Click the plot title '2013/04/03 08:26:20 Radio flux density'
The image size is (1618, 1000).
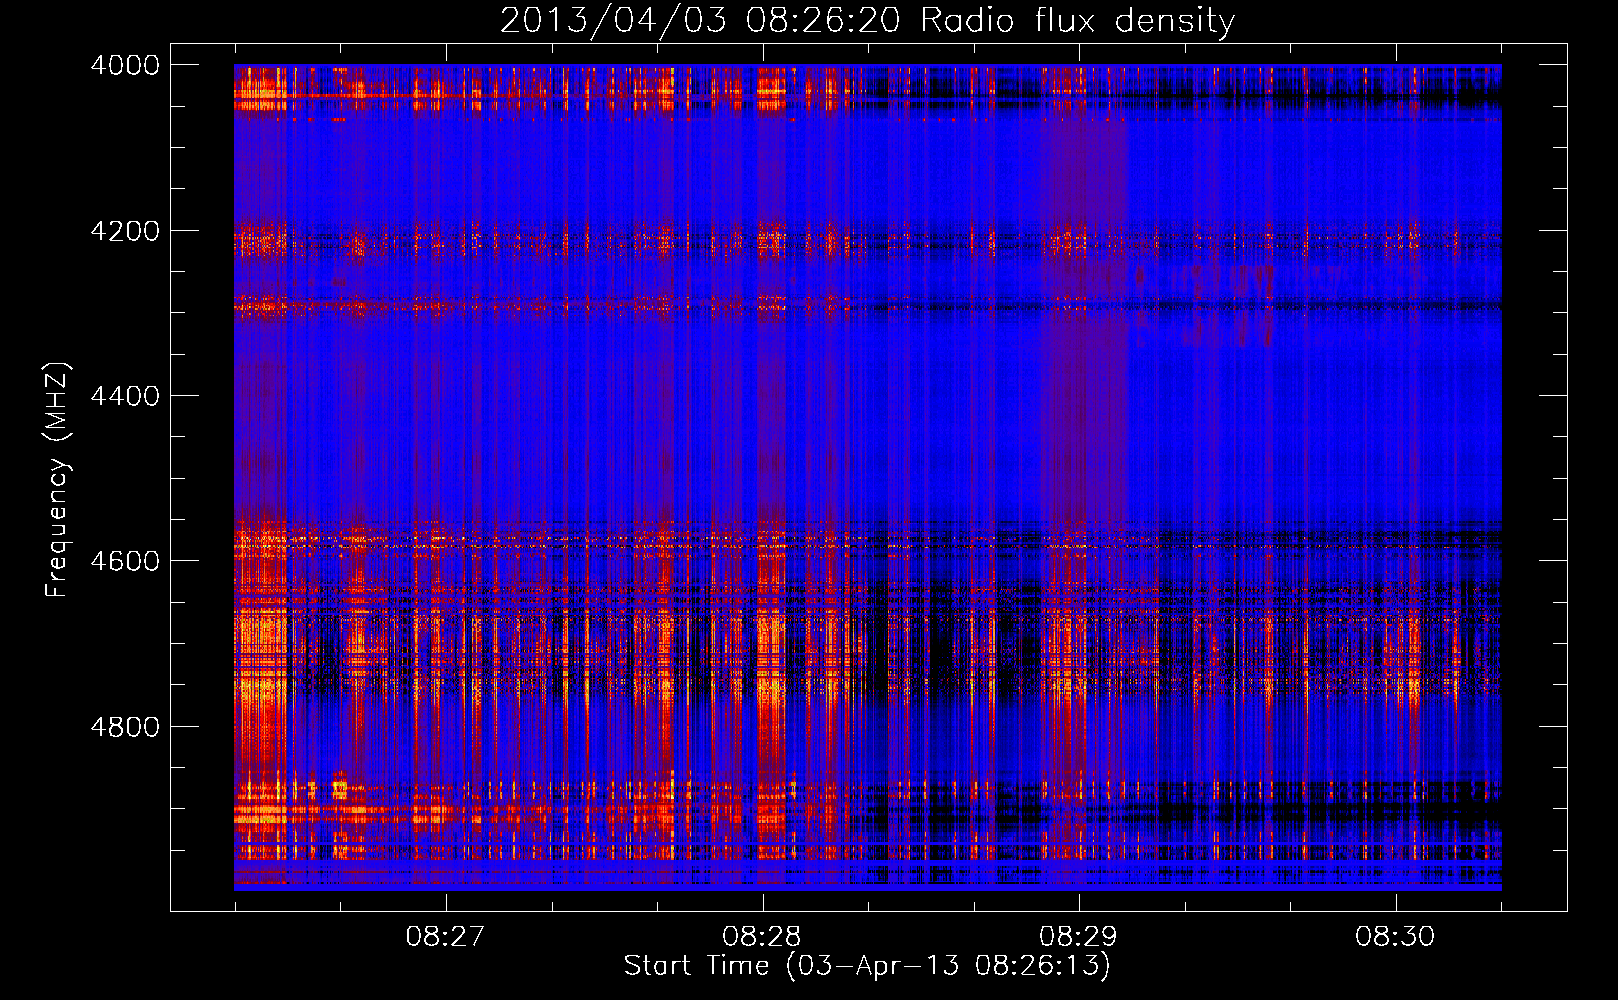867,21
